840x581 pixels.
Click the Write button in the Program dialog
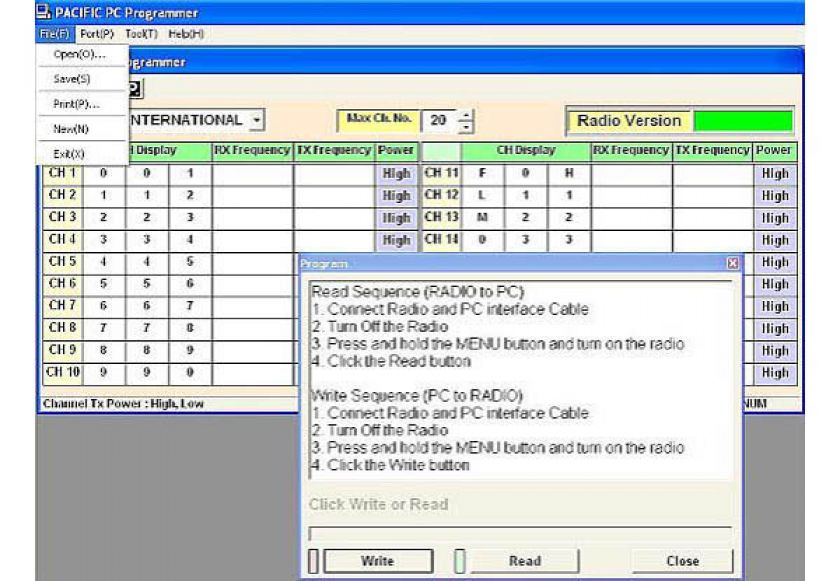[x=378, y=561]
